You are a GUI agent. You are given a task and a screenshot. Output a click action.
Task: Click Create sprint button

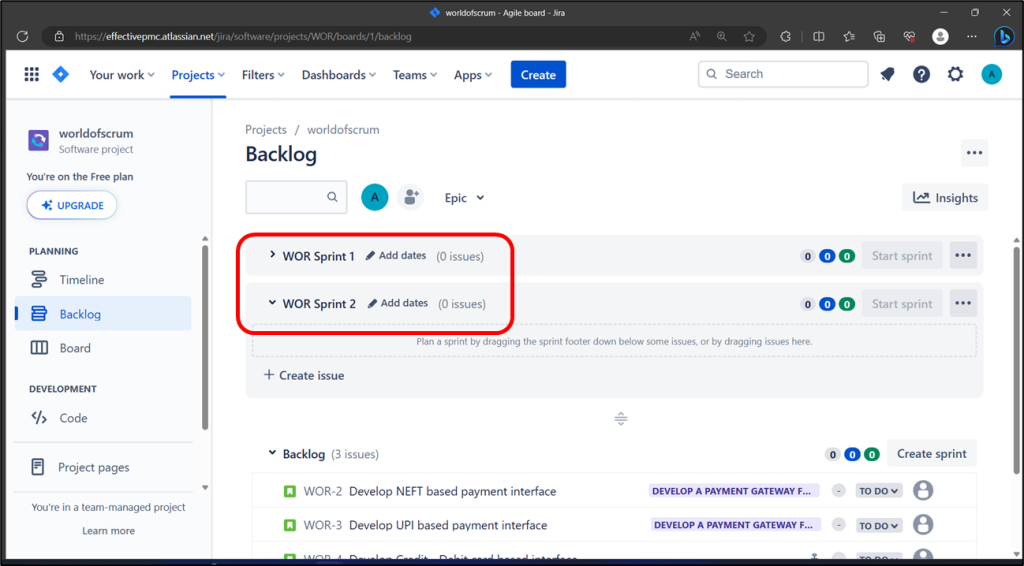pos(931,453)
